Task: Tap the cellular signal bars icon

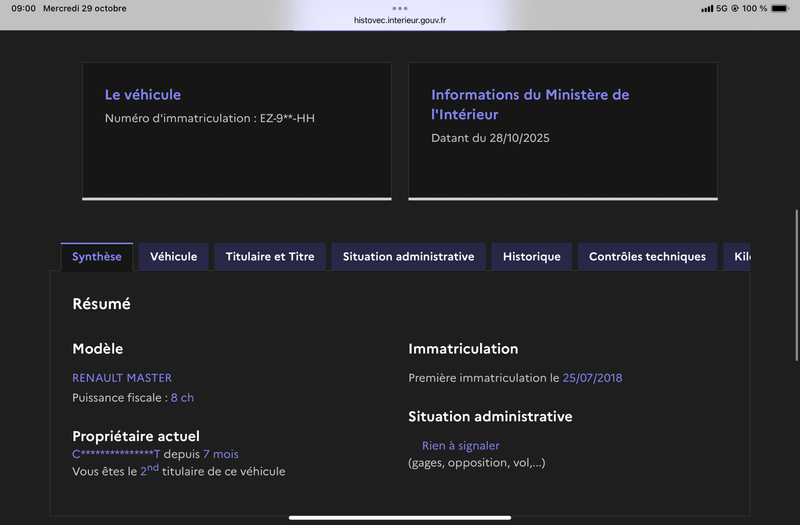Action: point(707,8)
